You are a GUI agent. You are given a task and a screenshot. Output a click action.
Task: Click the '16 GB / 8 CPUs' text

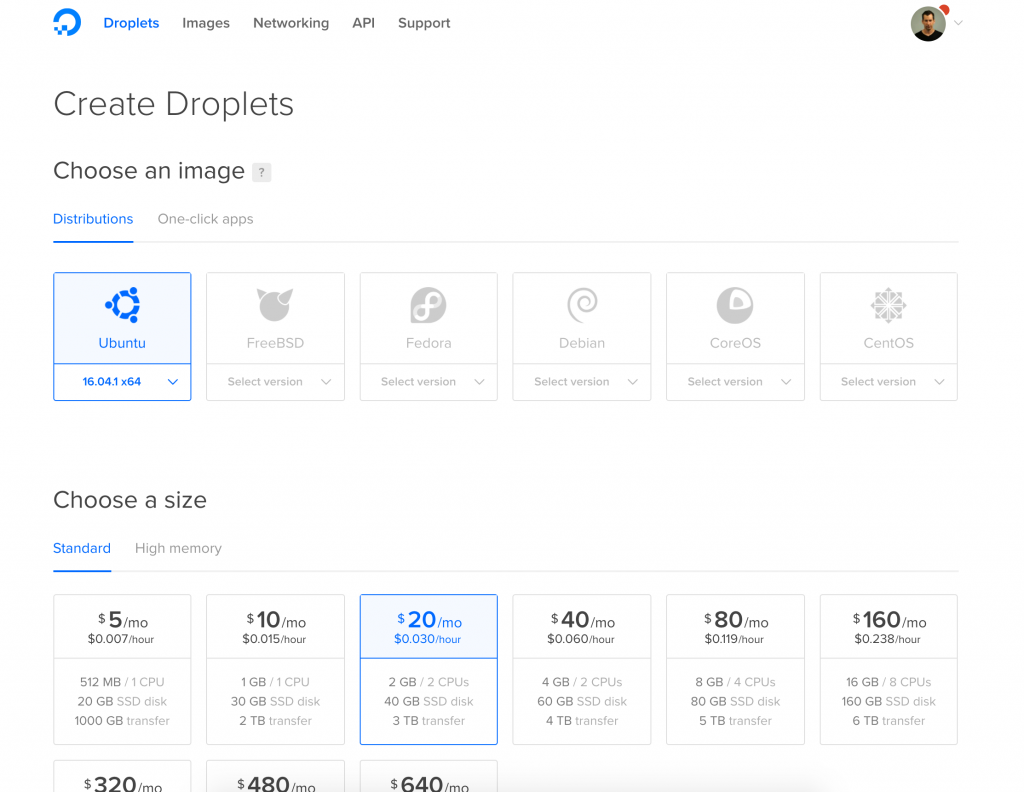click(889, 682)
